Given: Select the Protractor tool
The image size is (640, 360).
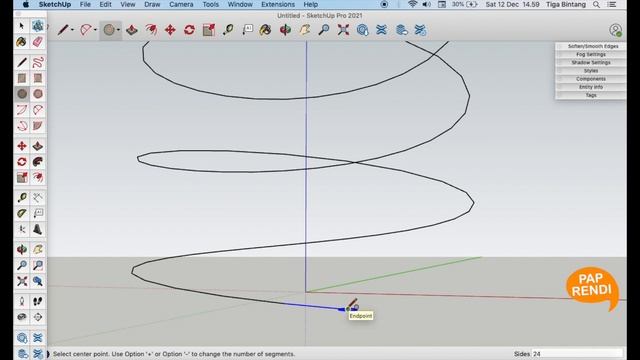Looking at the screenshot, I should pyautogui.click(x=22, y=213).
